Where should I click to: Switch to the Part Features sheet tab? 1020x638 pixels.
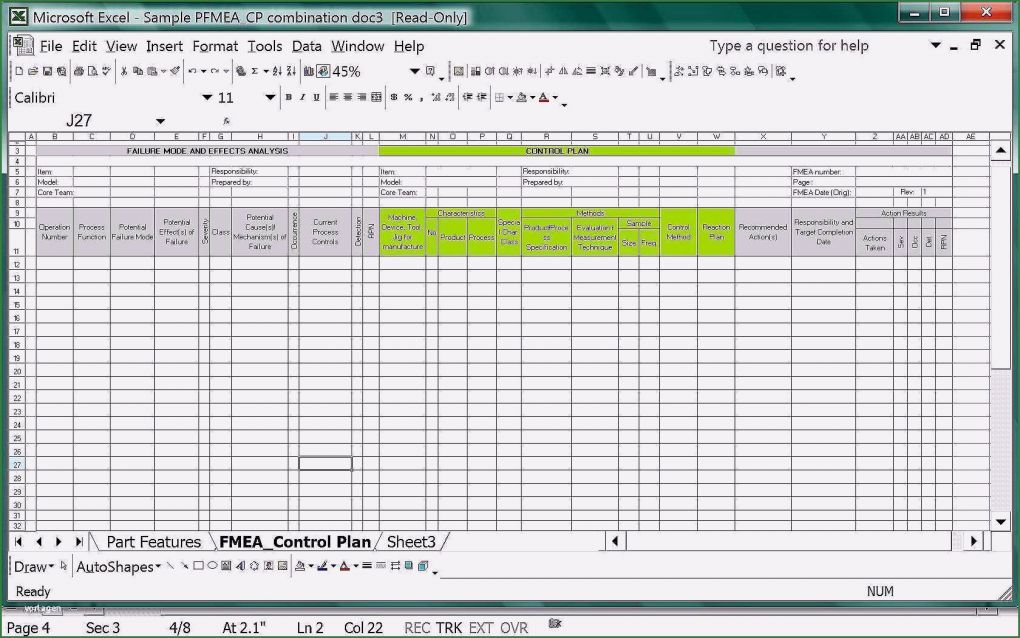[x=153, y=542]
